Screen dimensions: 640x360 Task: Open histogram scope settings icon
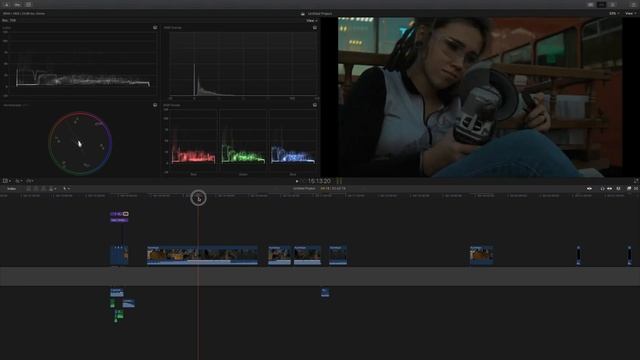click(315, 27)
